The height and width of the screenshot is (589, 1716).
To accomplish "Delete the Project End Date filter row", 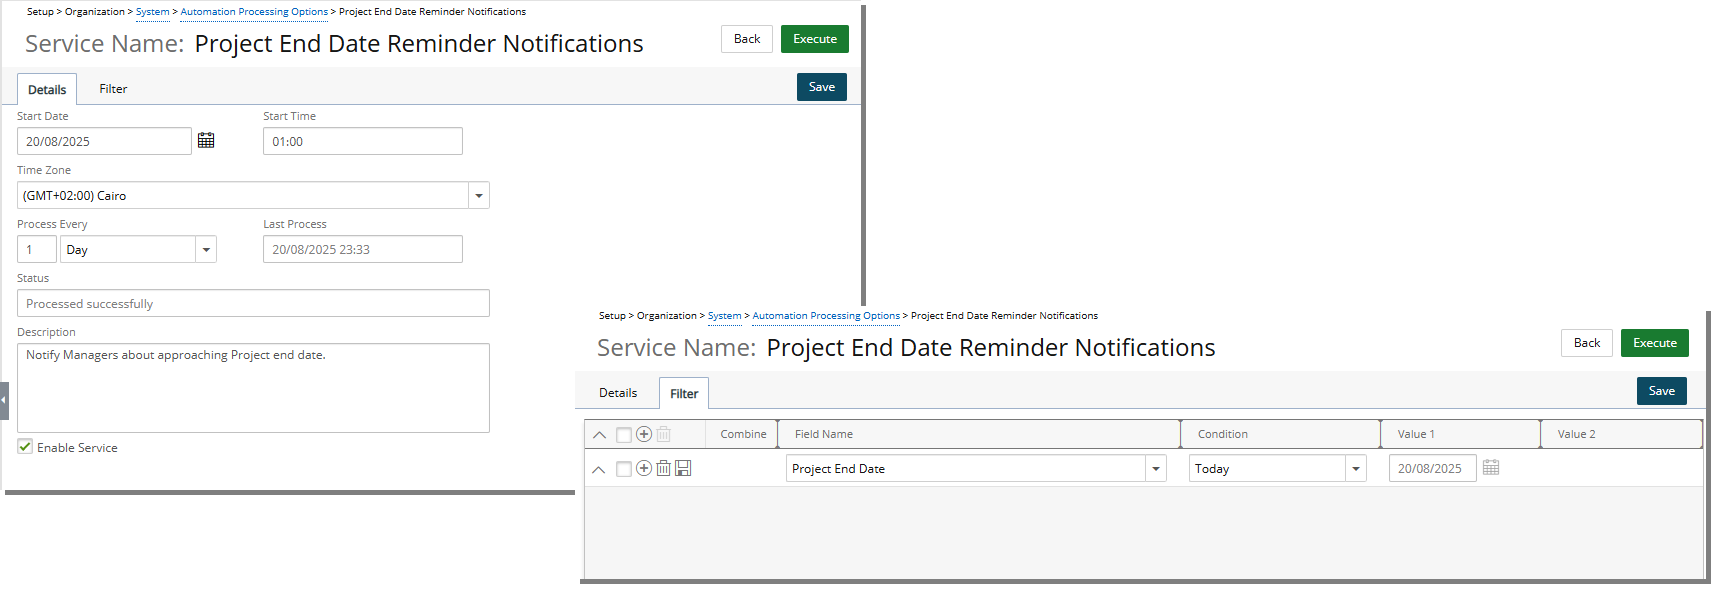I will (x=663, y=468).
